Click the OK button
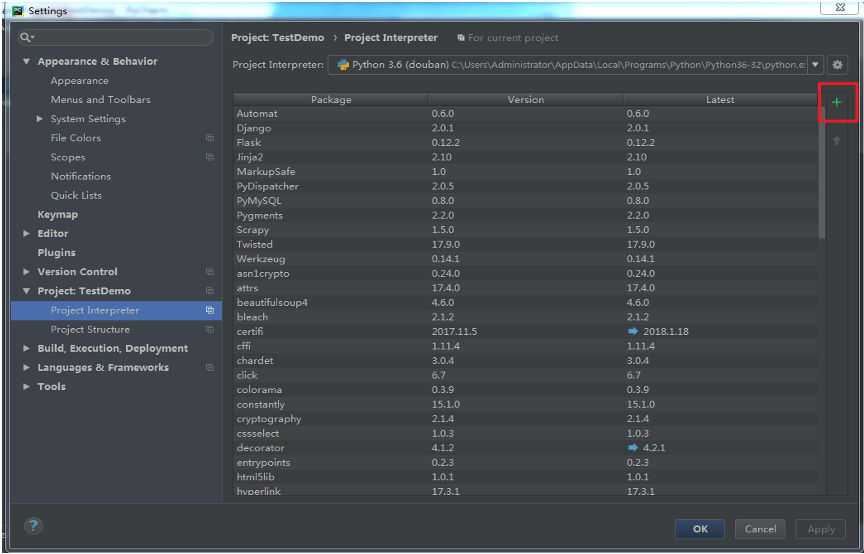This screenshot has height=554, width=864. [700, 529]
